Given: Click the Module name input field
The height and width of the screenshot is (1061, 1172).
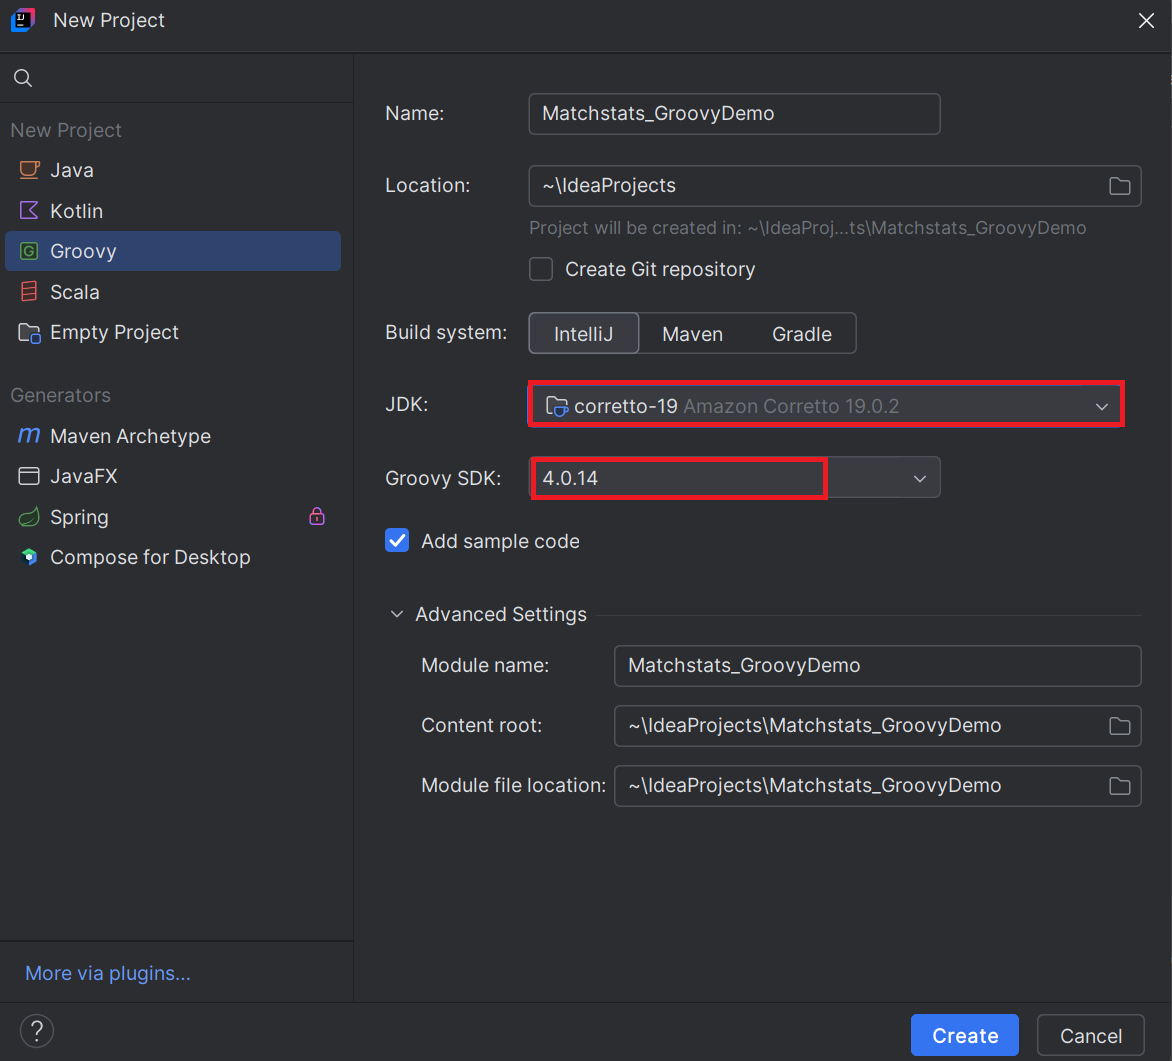Looking at the screenshot, I should pos(878,665).
